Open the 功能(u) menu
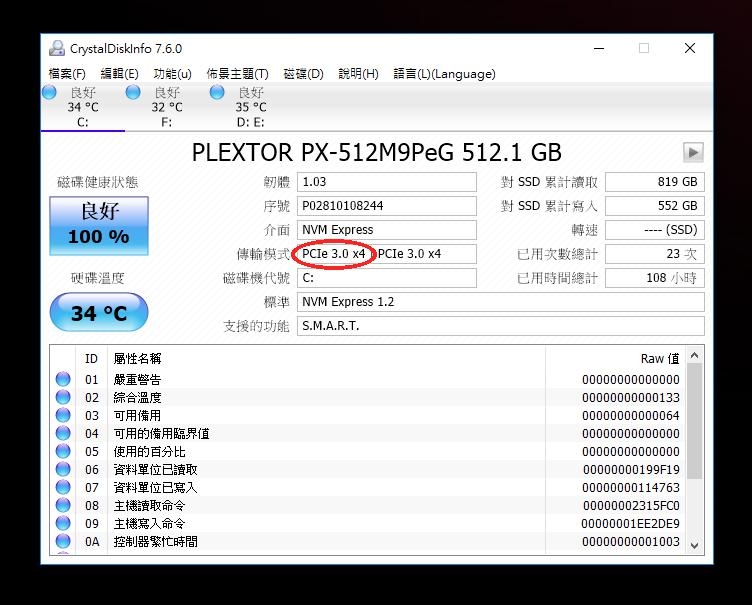Screen dimensions: 752x605 (x=172, y=74)
